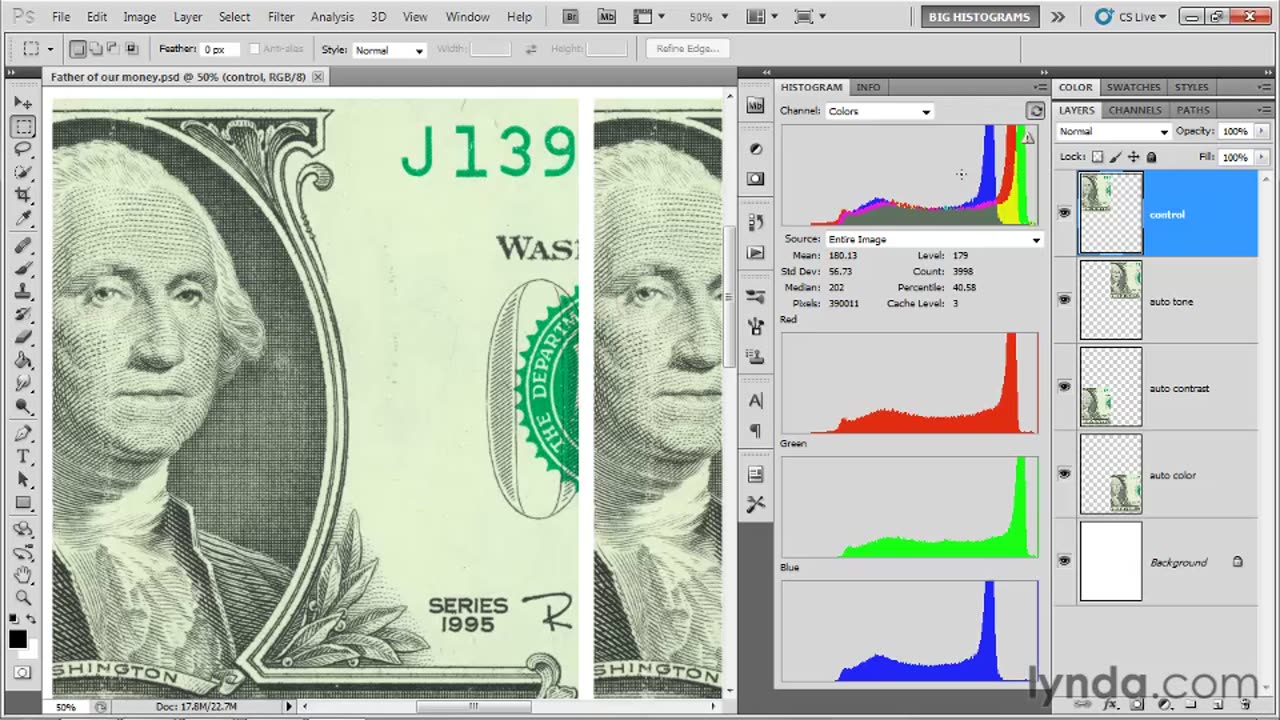
Task: Select Add to selection mode button
Action: click(95, 49)
